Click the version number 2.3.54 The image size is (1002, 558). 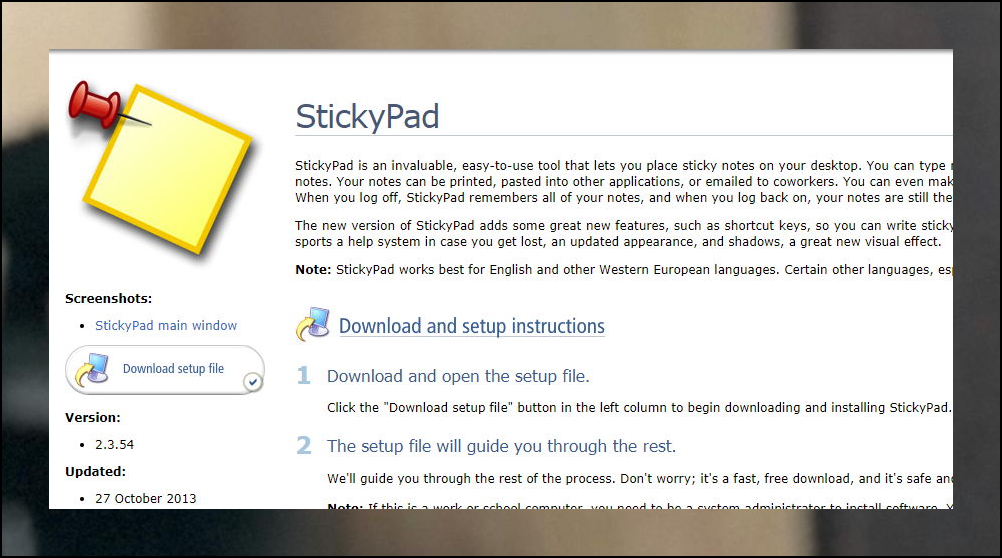pos(114,444)
